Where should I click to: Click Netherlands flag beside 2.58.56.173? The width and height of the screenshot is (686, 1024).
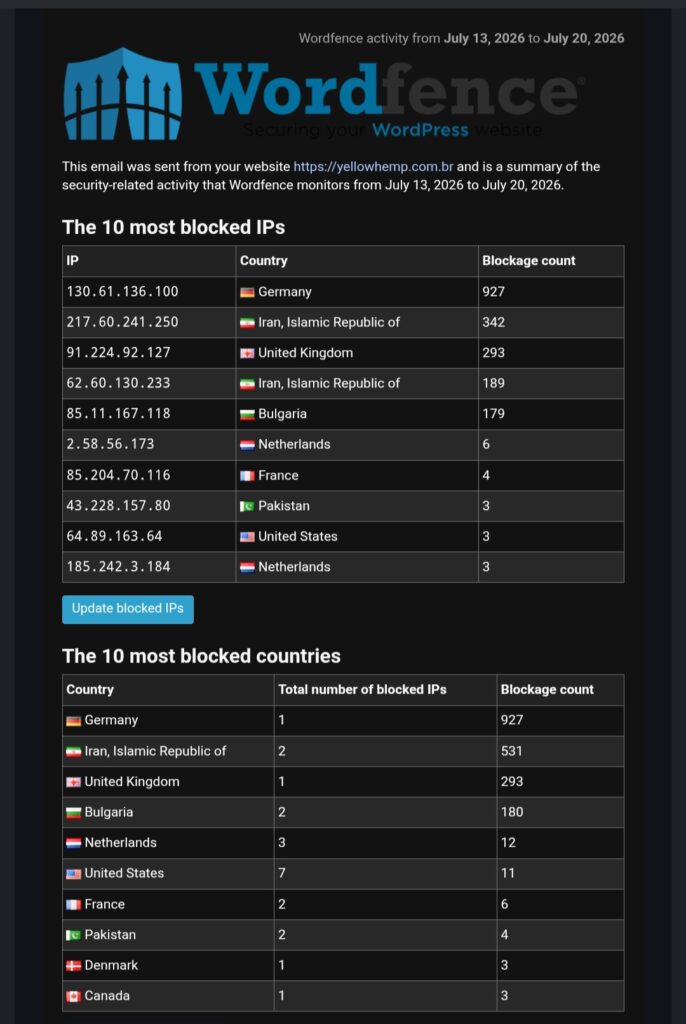[x=247, y=445]
